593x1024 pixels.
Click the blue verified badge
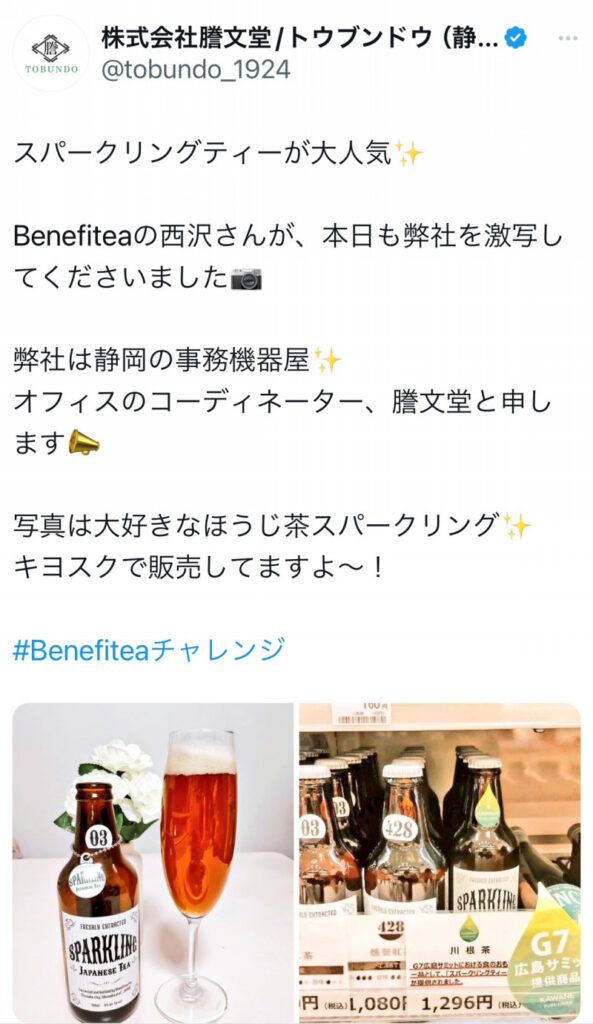516,39
